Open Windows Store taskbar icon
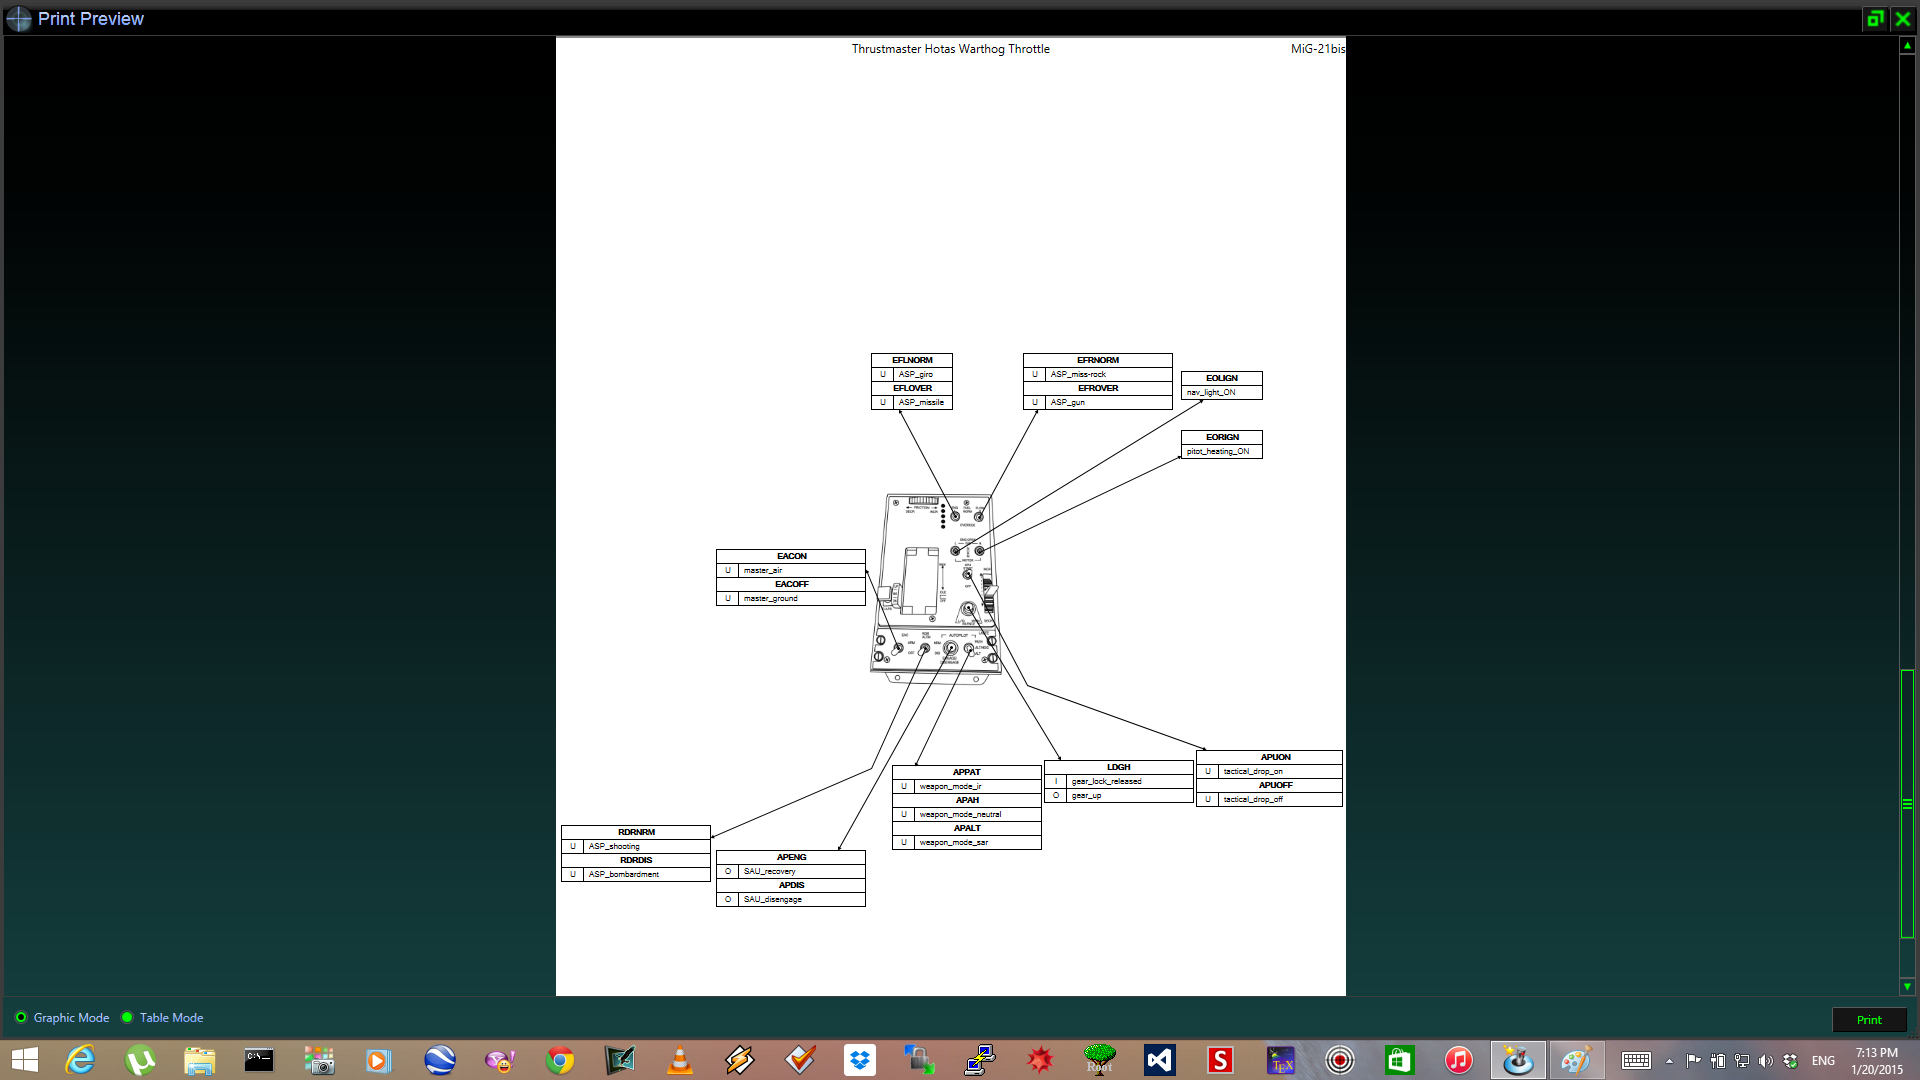This screenshot has width=1920, height=1080. click(x=1399, y=1060)
